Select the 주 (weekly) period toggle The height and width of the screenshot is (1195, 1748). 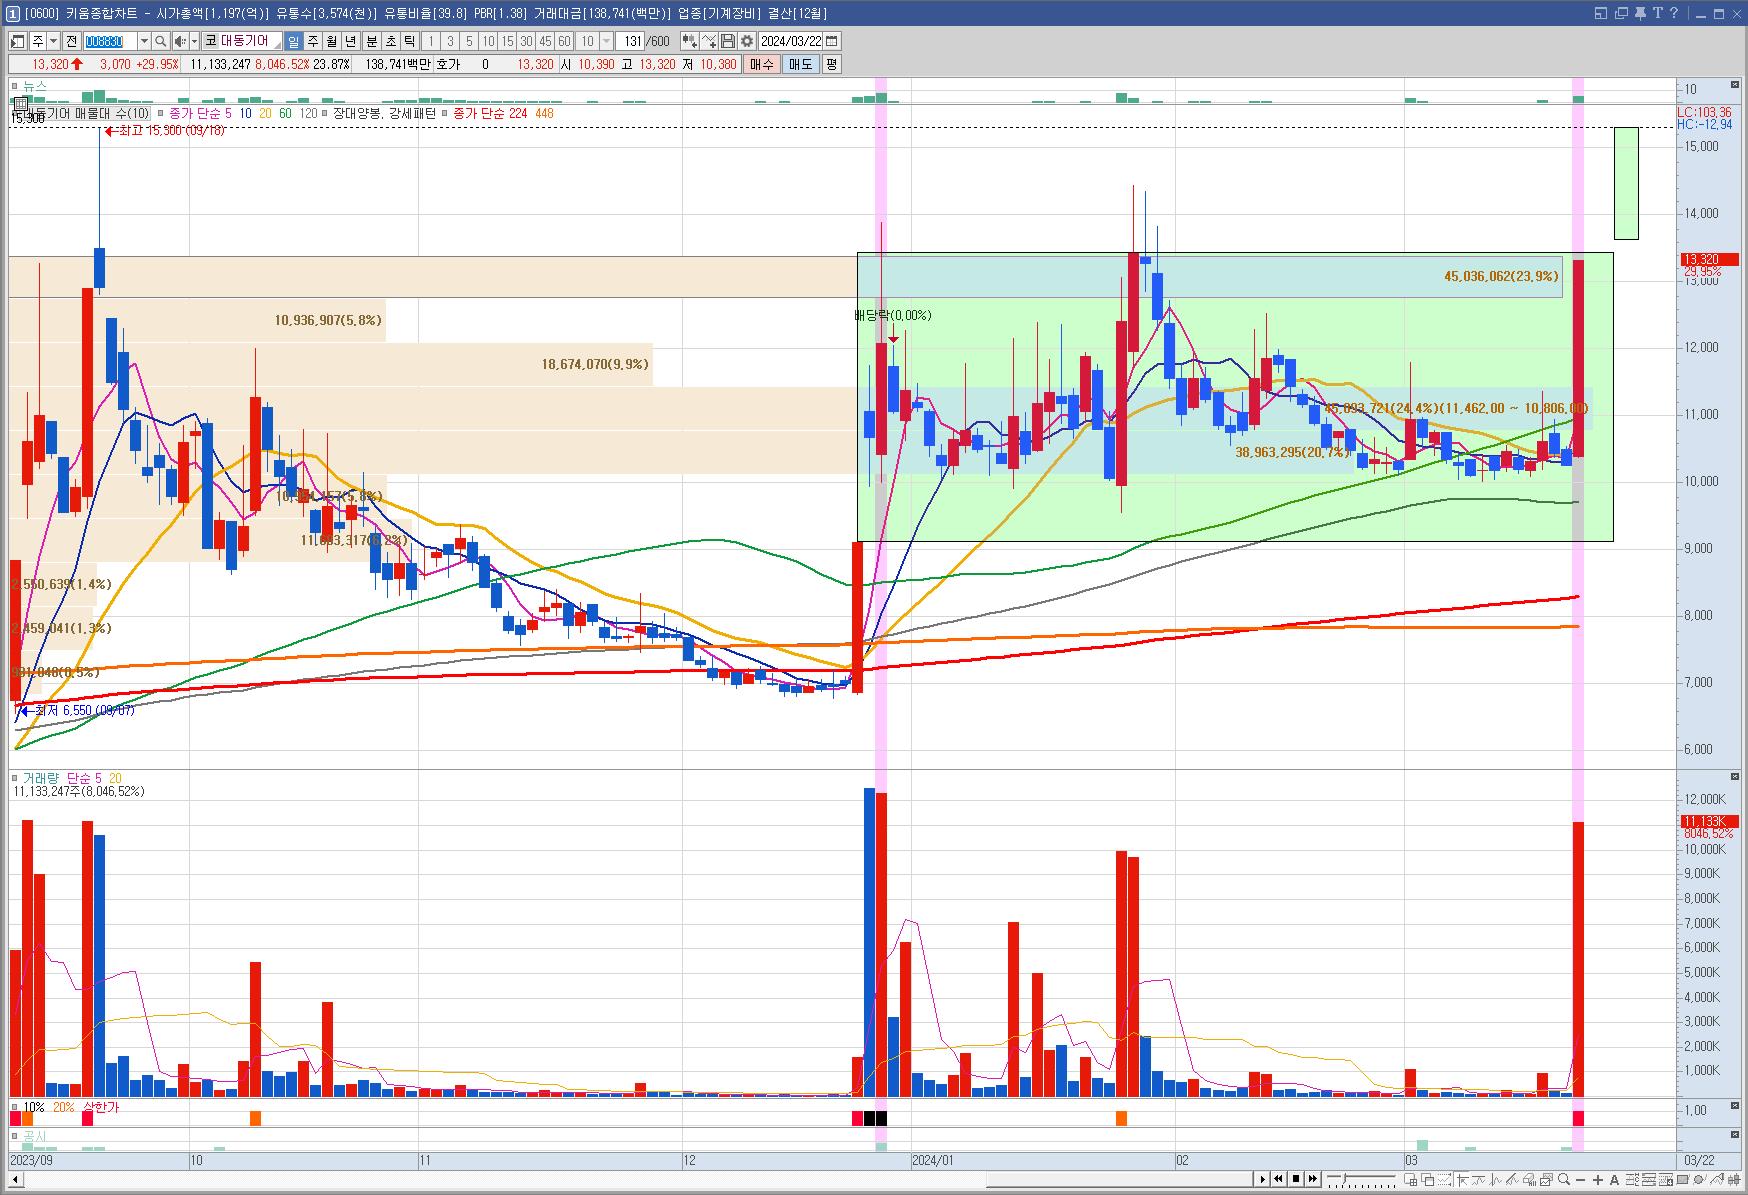coord(312,41)
